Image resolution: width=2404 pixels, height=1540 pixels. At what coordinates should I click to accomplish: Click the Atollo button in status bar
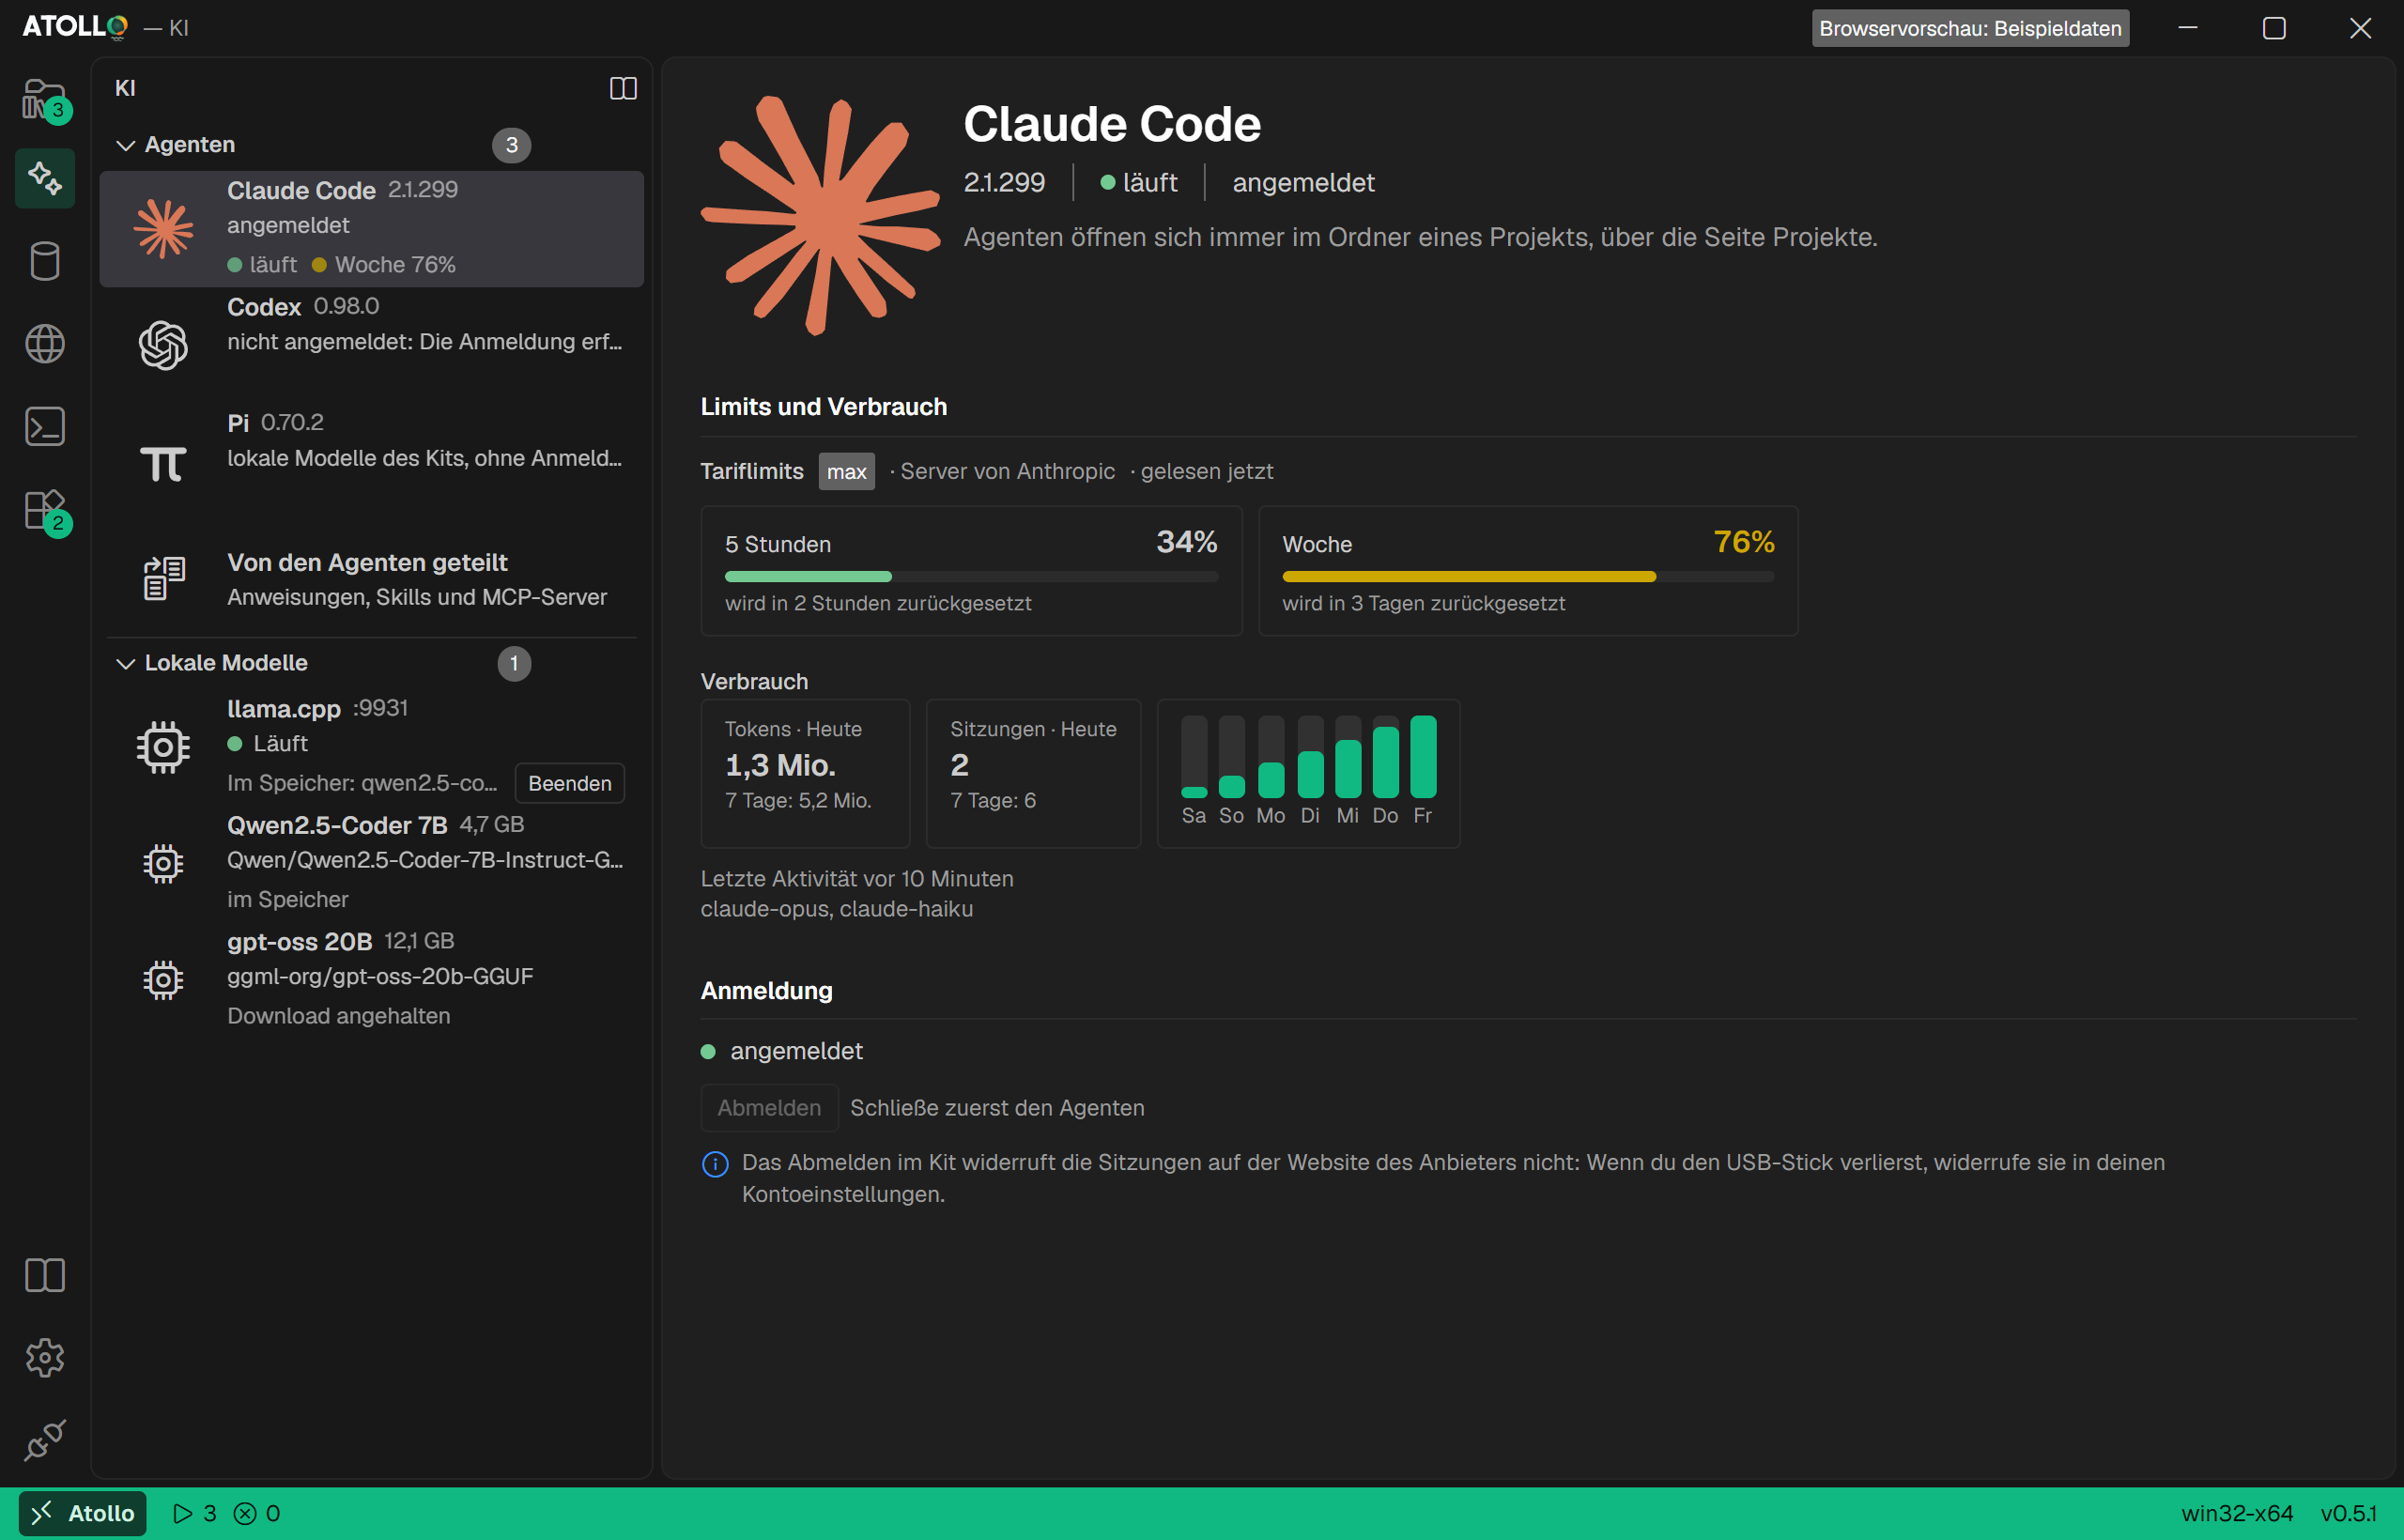point(83,1513)
